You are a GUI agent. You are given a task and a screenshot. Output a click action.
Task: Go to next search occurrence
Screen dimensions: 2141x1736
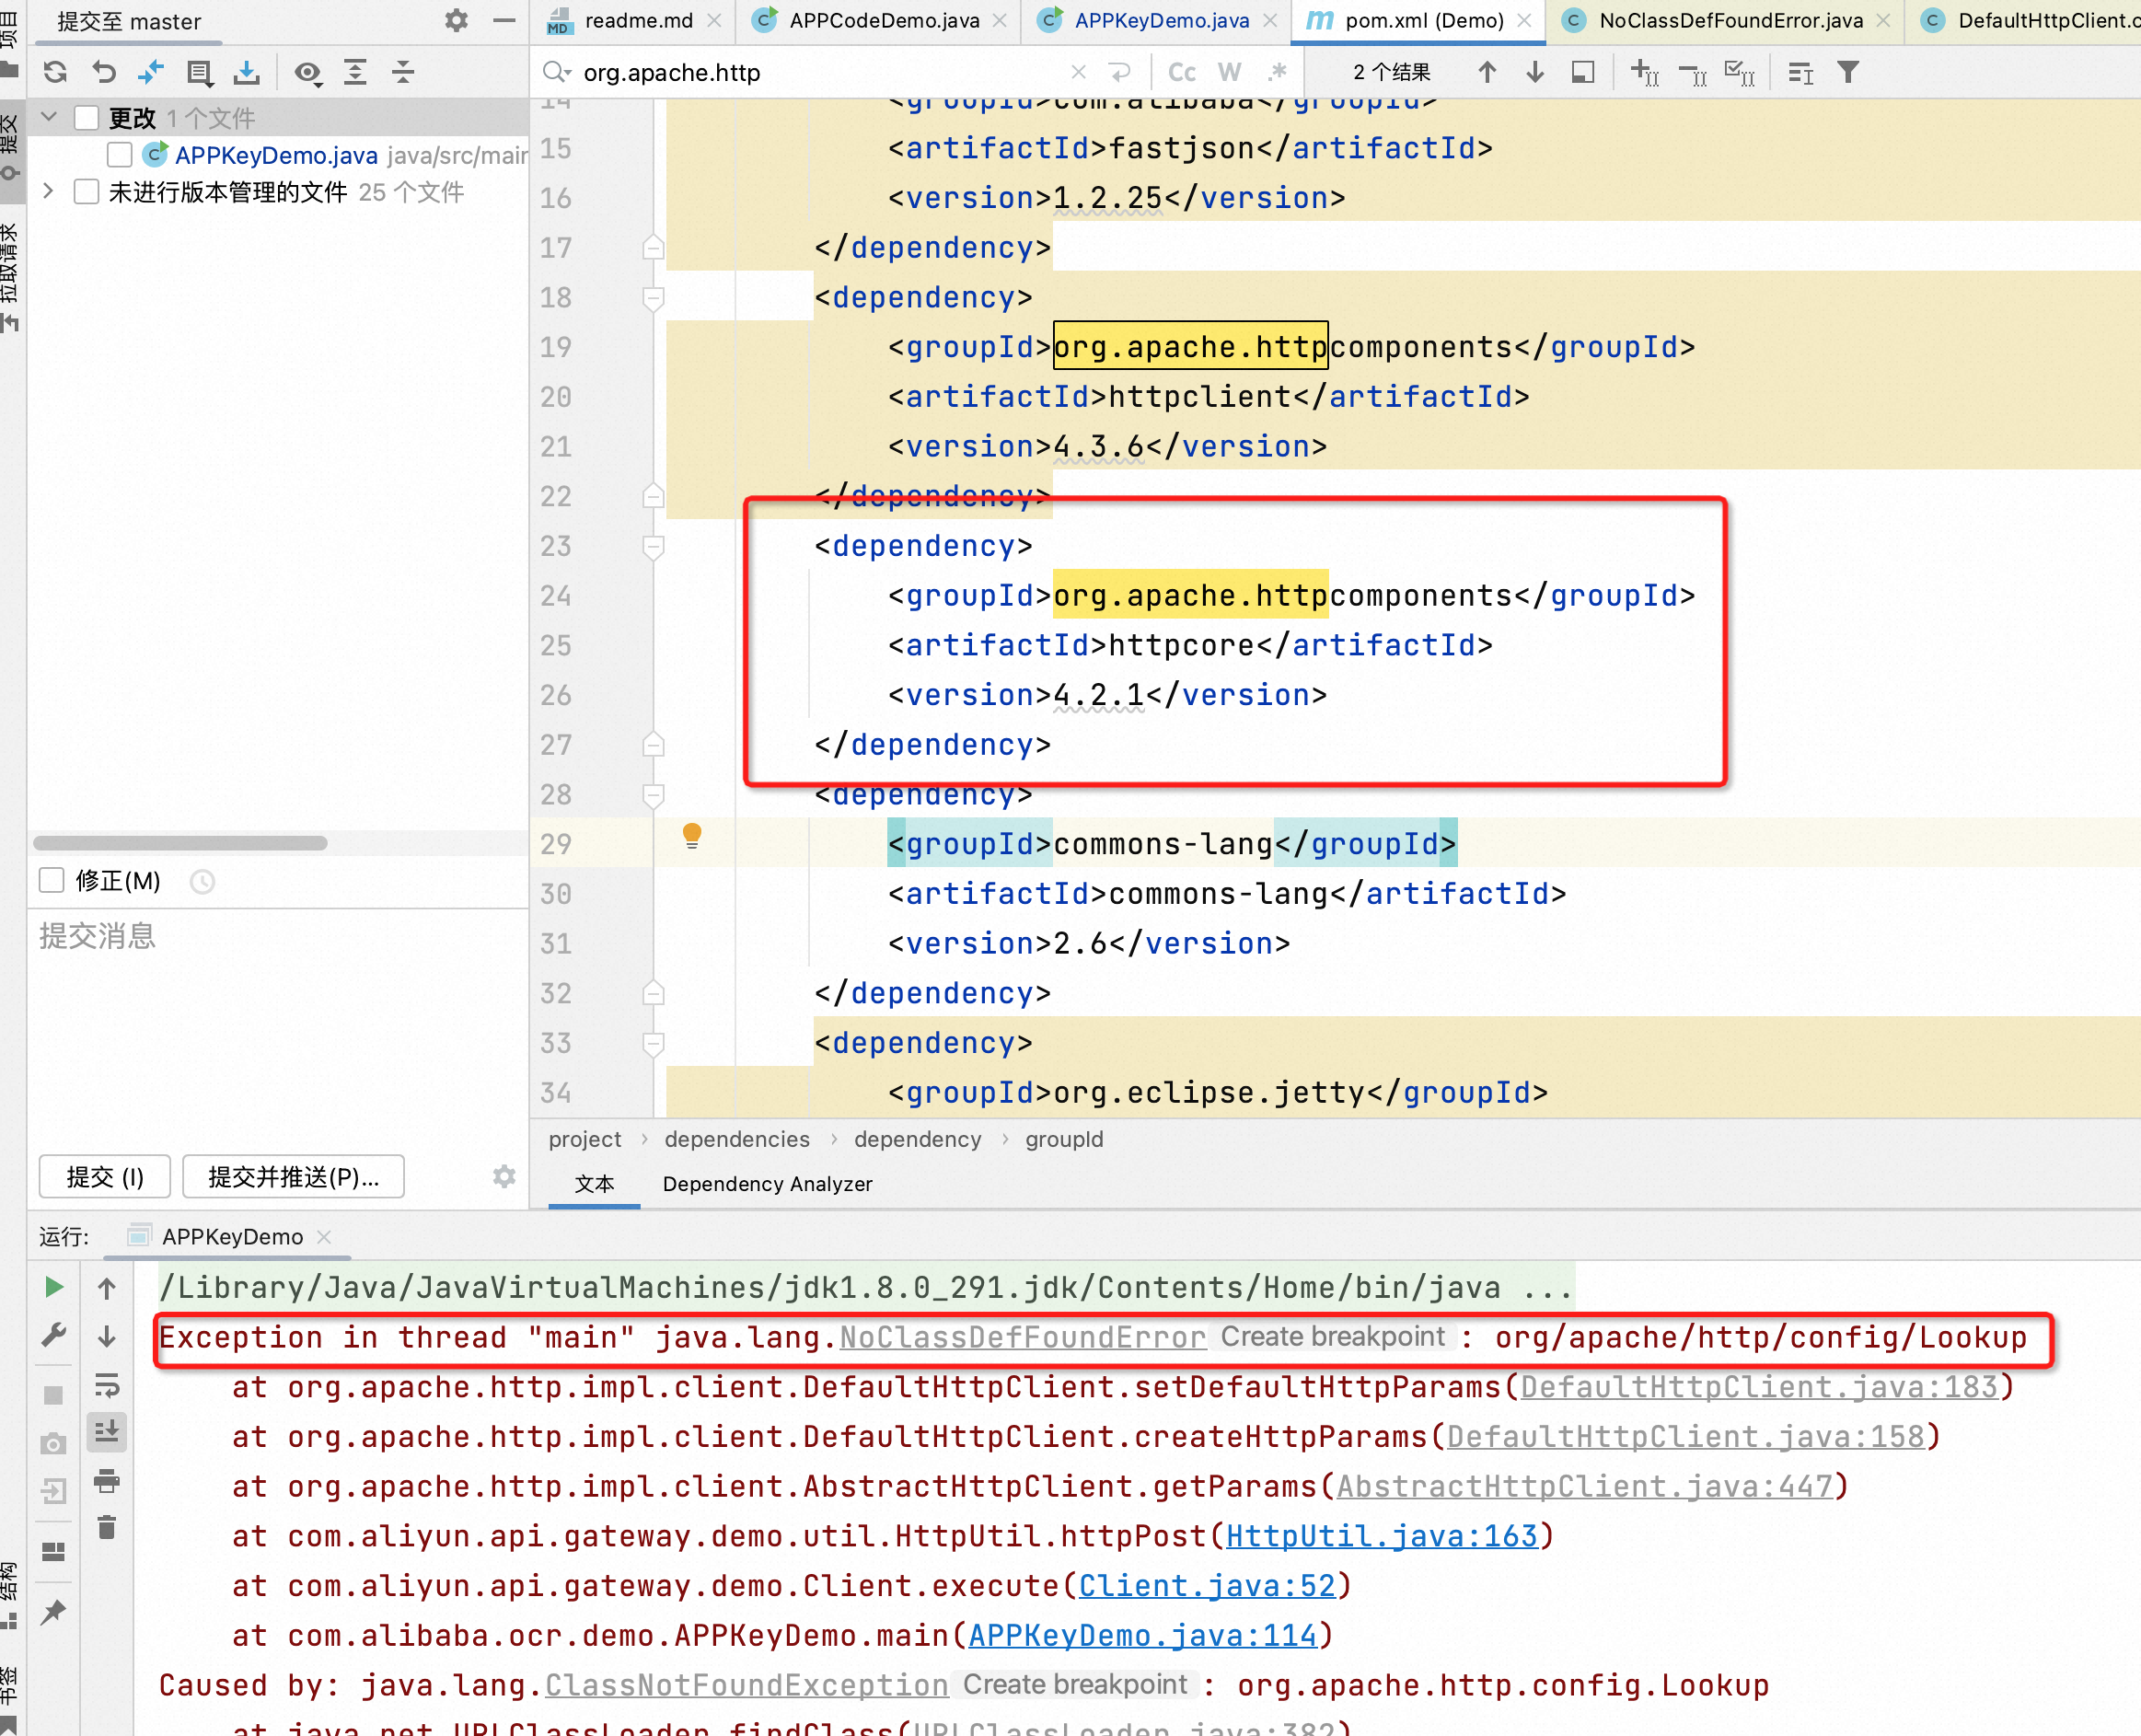pyautogui.click(x=1535, y=72)
